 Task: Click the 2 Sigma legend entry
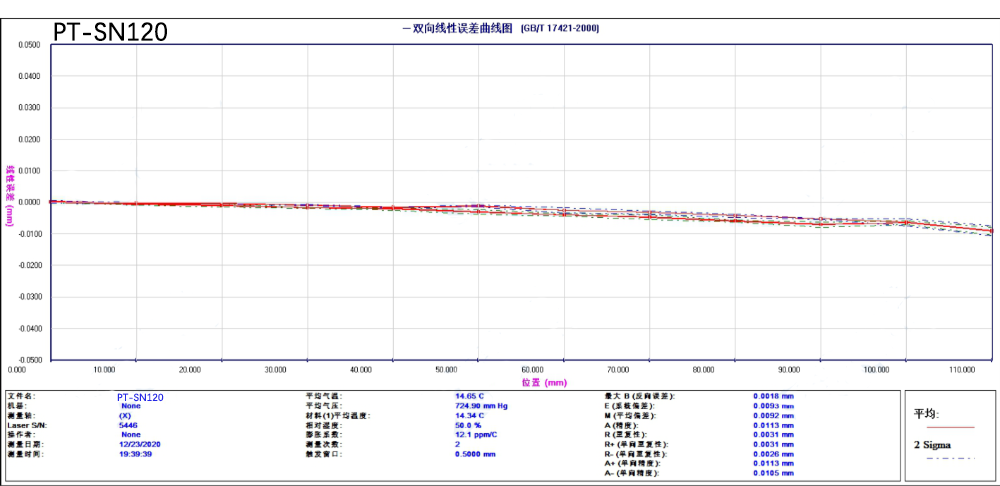931,444
